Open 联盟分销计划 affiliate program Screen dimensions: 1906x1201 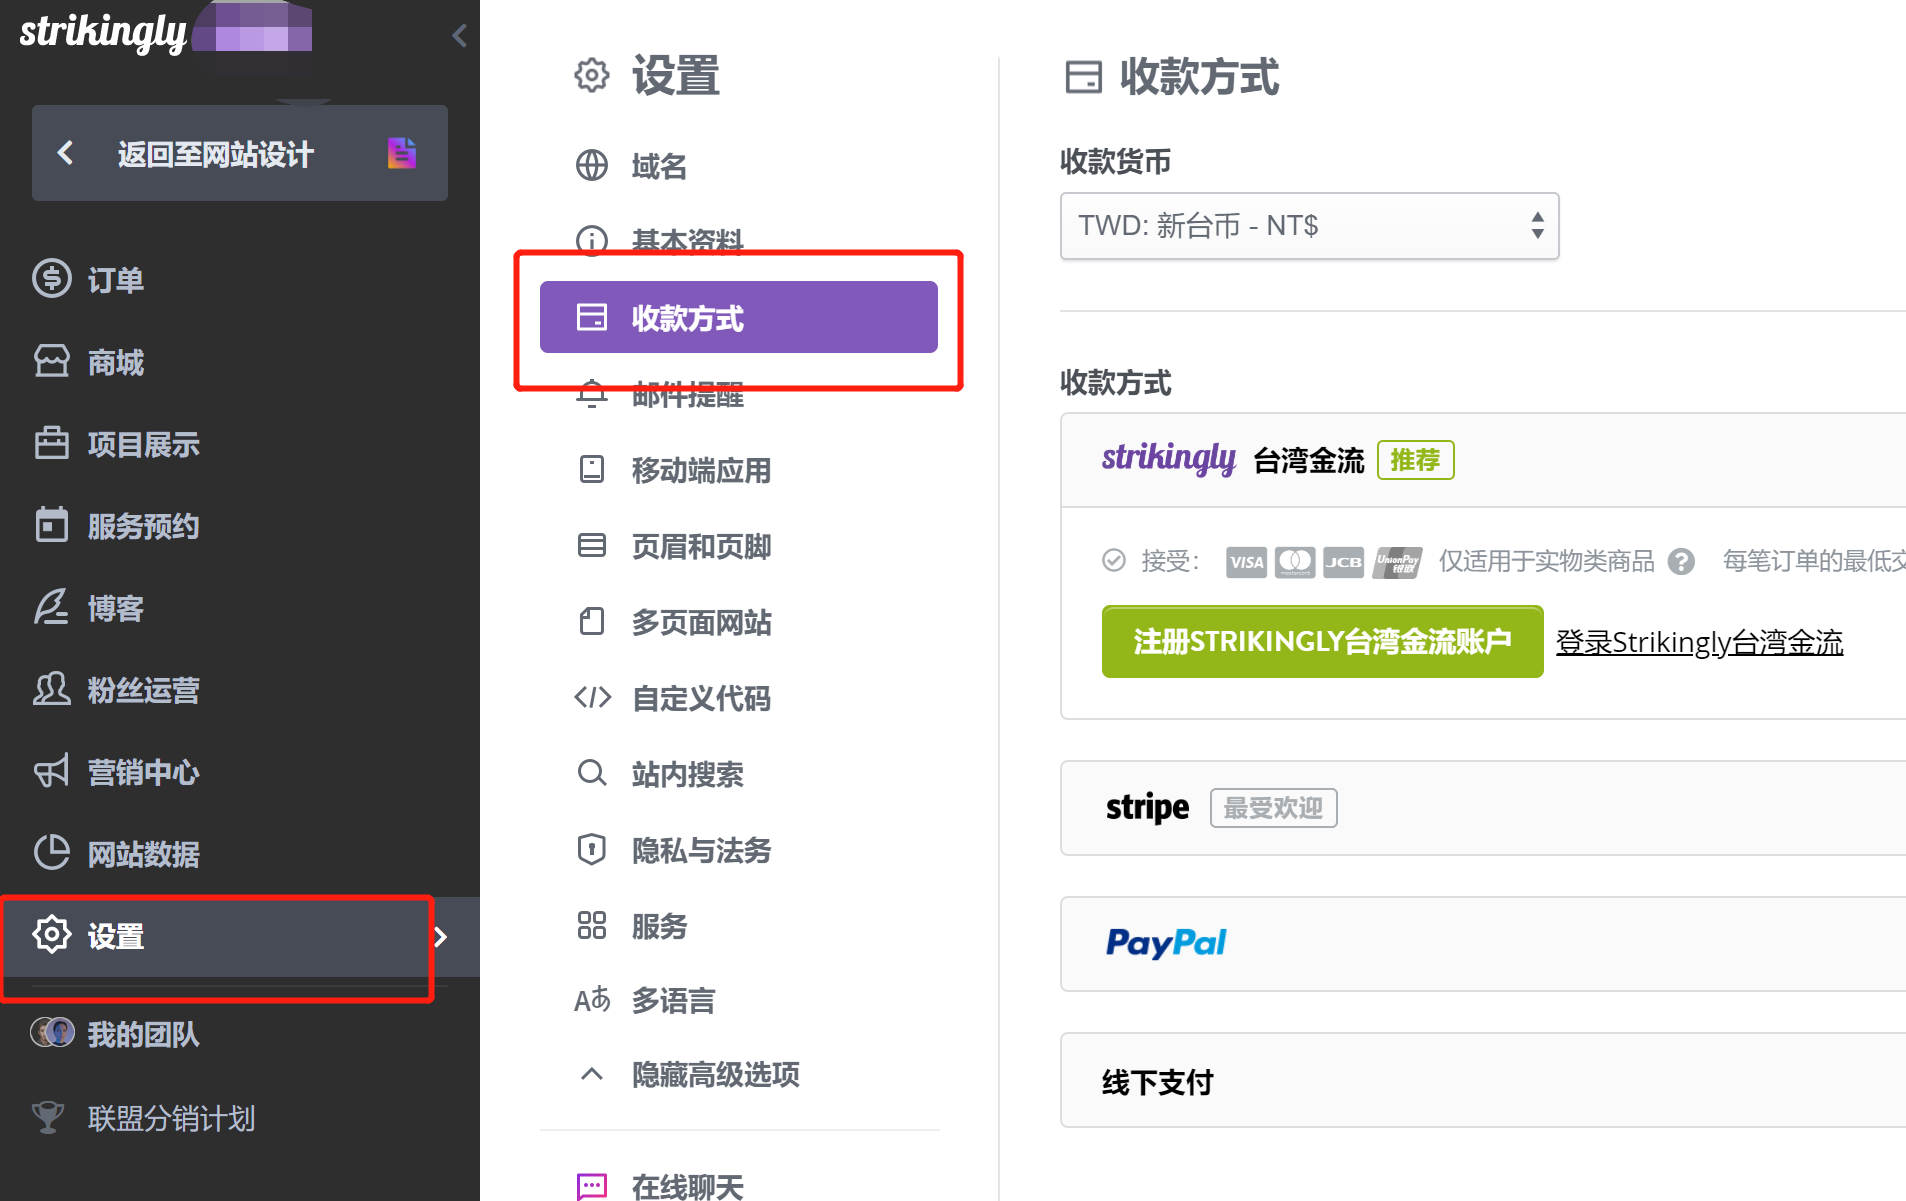tap(172, 1118)
